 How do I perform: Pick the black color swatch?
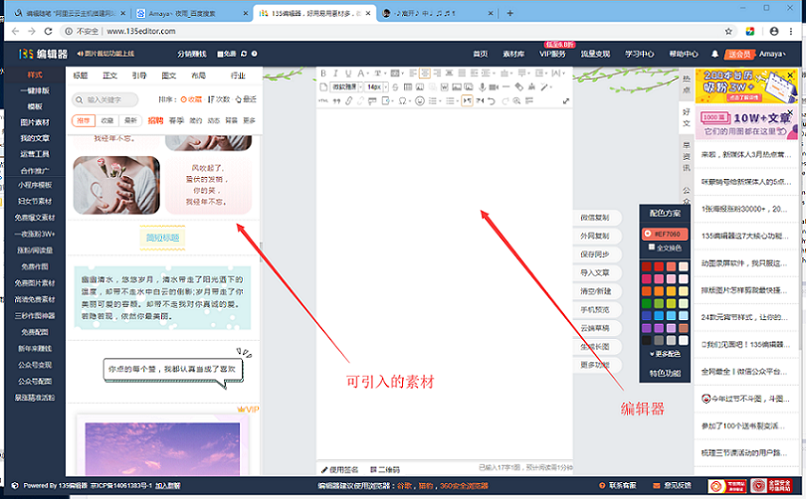646,340
